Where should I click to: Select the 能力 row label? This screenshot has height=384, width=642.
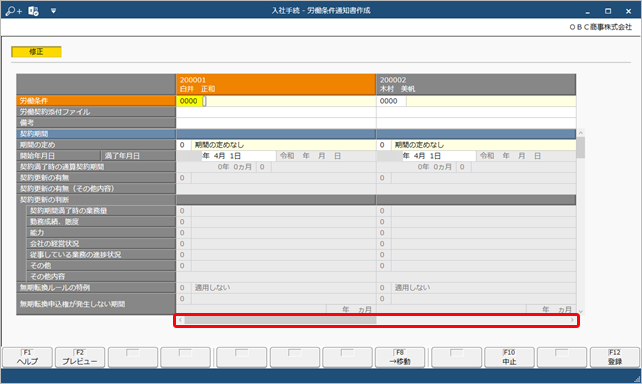(x=101, y=233)
